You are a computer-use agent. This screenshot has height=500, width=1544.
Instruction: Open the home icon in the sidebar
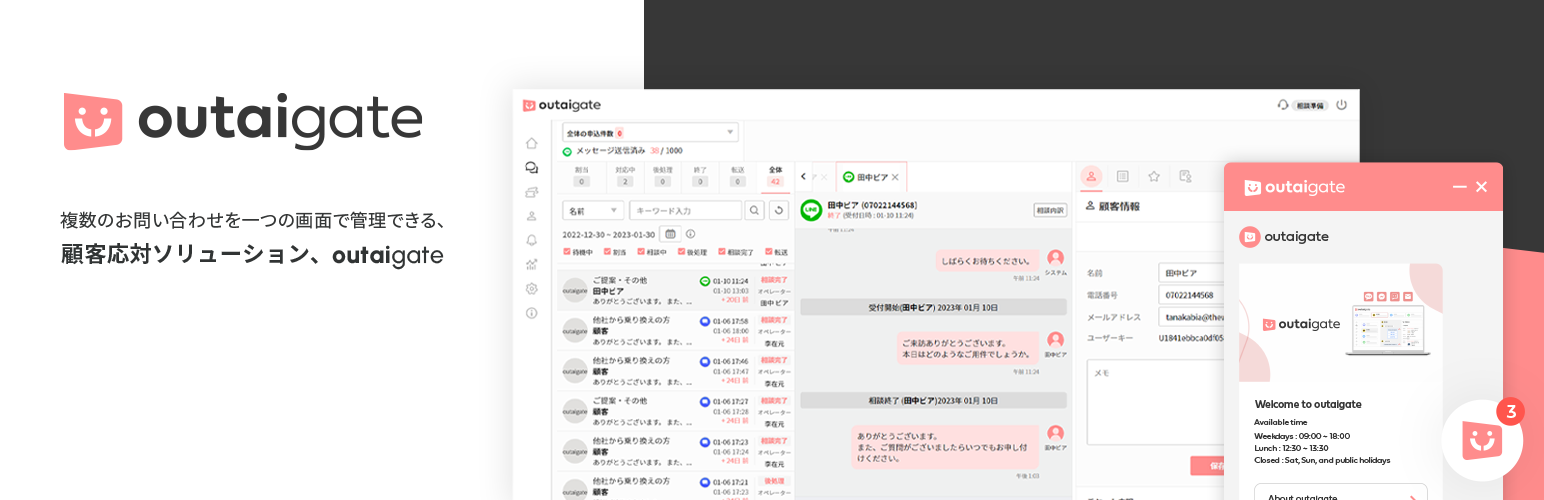[x=531, y=143]
